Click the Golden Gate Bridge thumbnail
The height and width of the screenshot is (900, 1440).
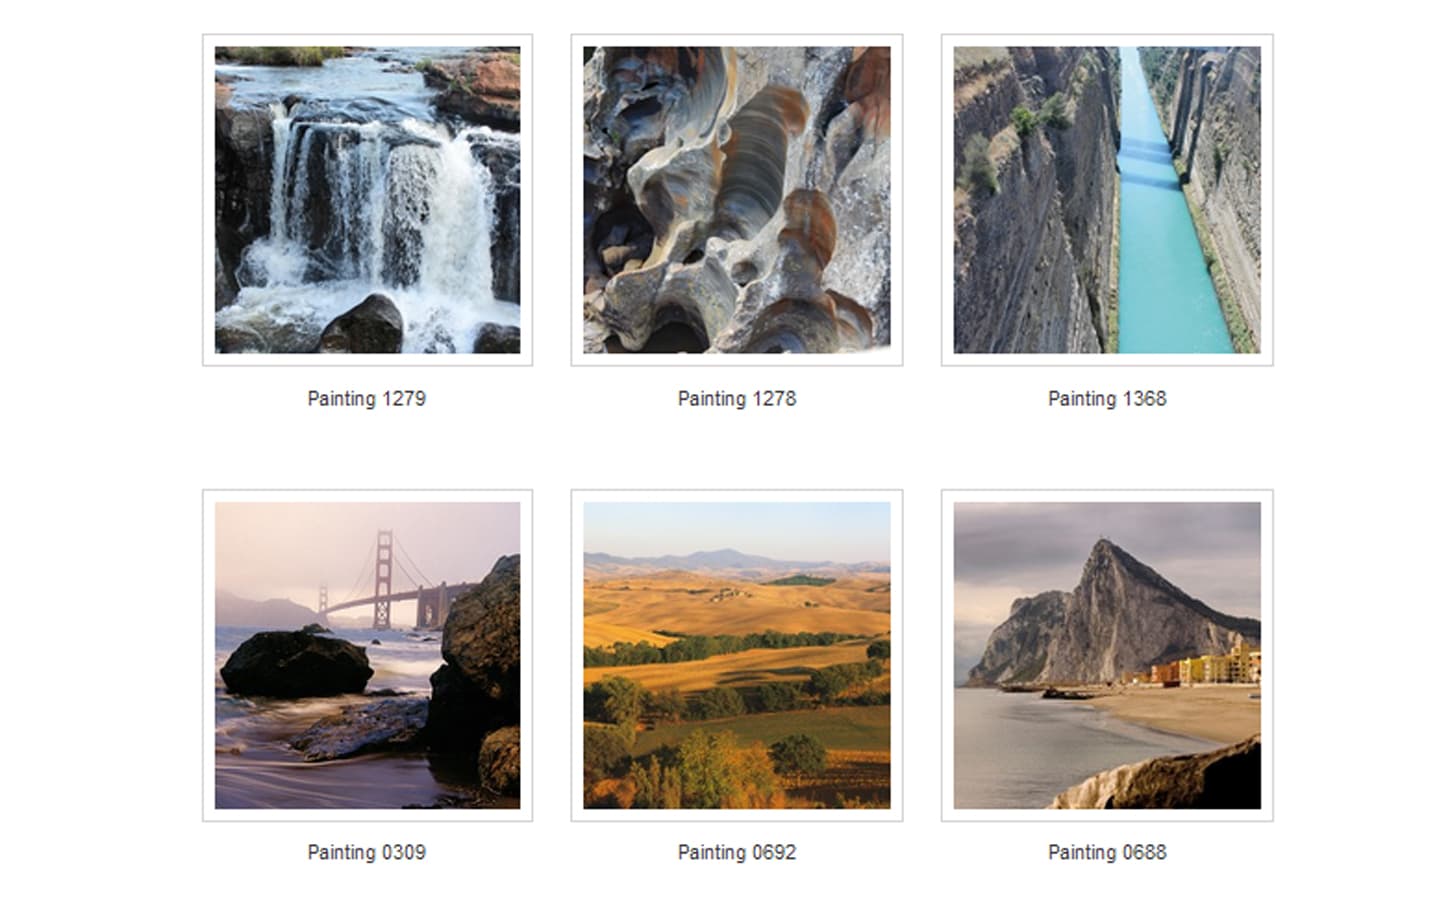(367, 655)
